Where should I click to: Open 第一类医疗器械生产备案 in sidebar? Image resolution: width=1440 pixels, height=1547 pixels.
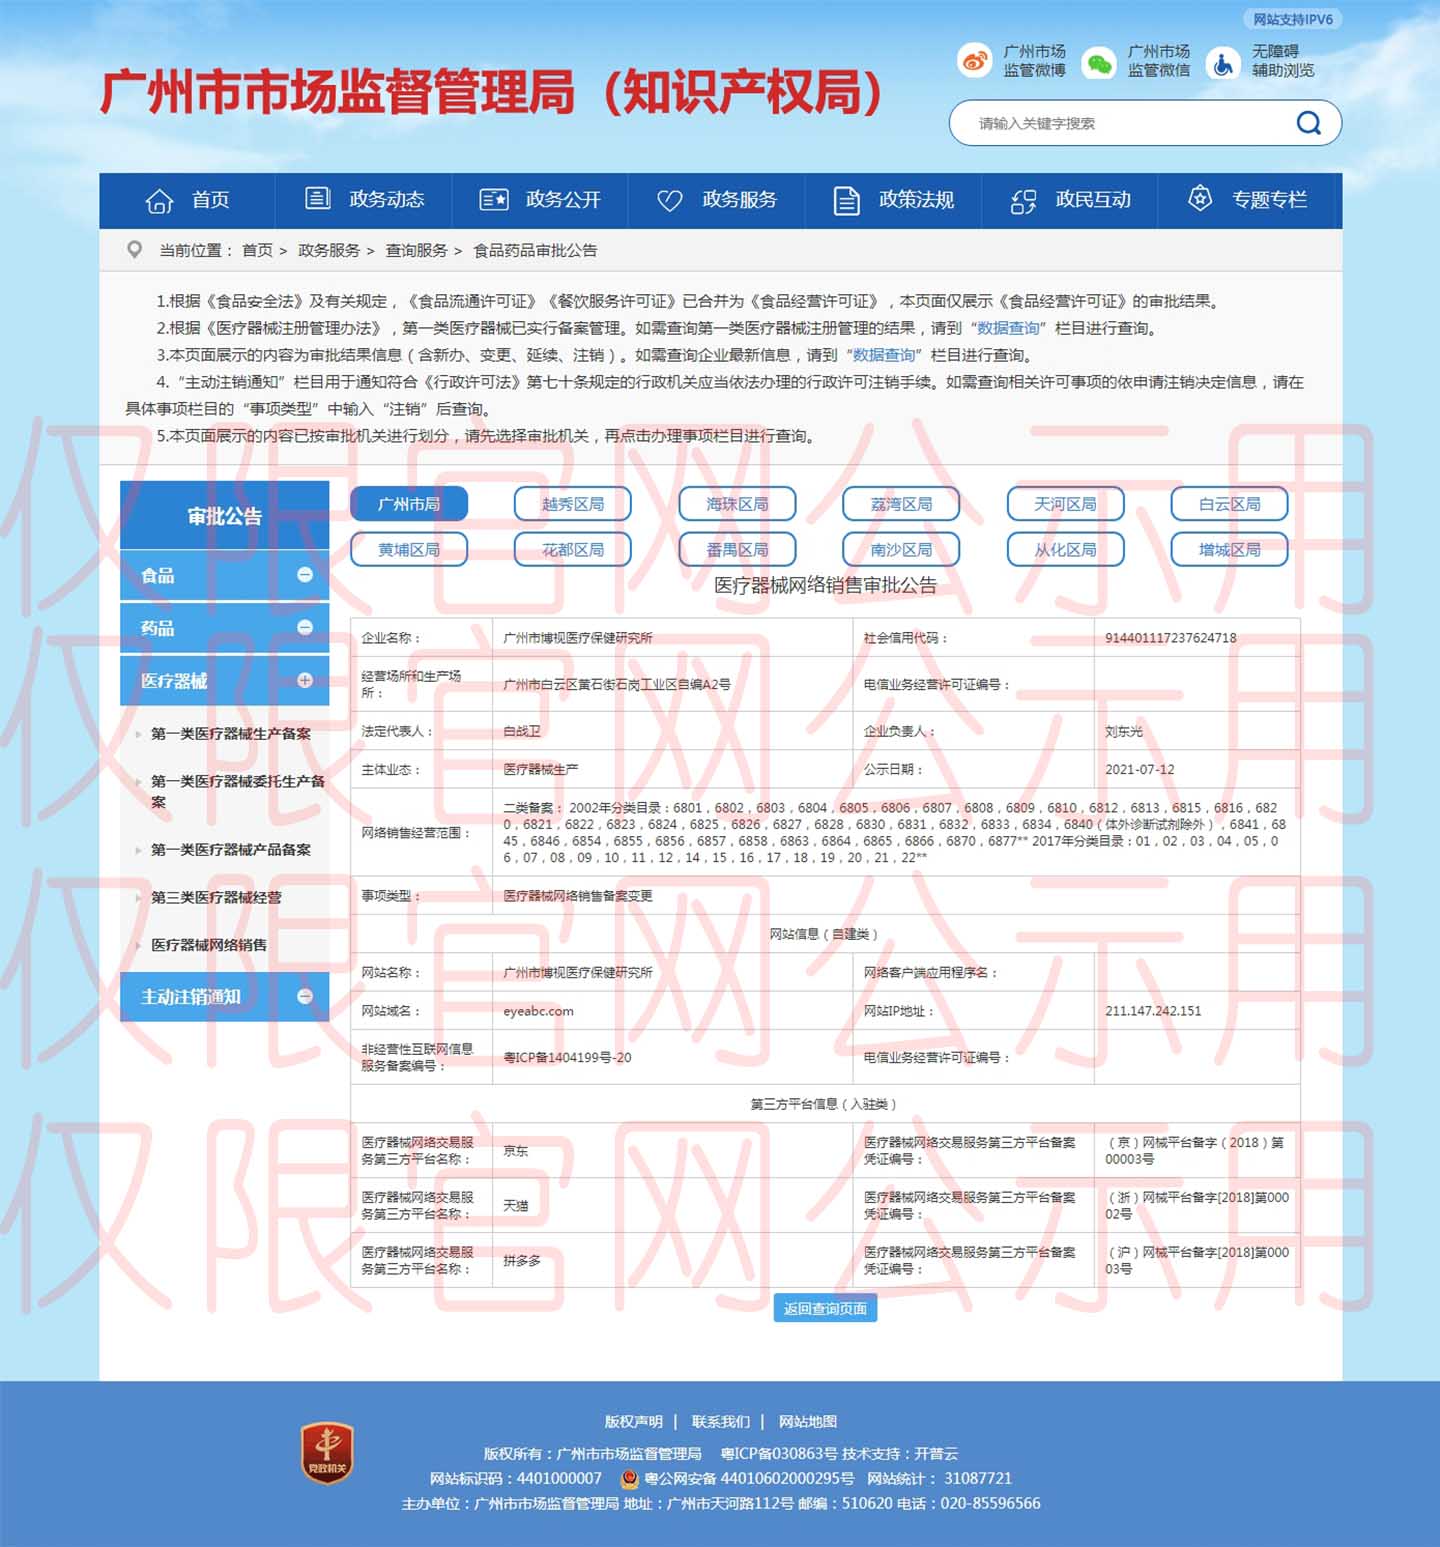pyautogui.click(x=231, y=733)
